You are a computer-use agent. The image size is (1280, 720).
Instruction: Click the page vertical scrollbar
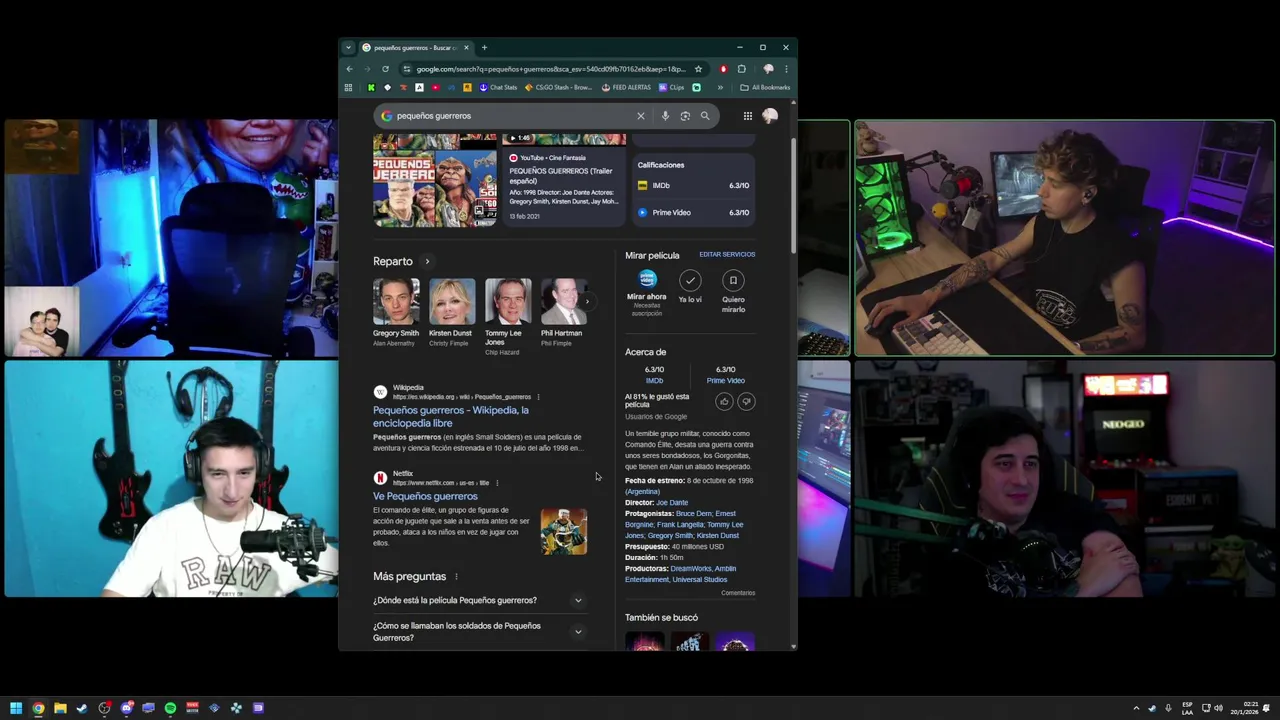[794, 195]
